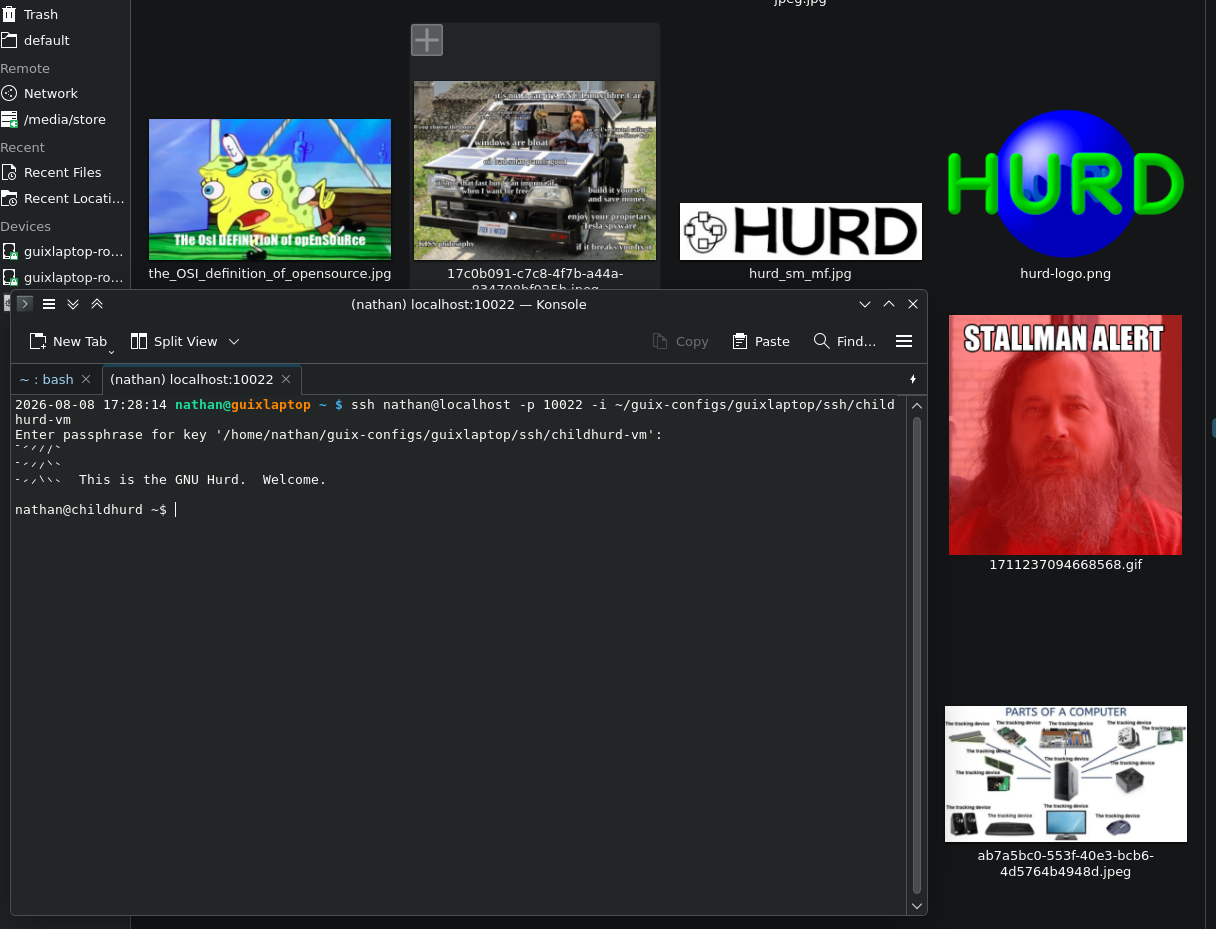Click the Recent Files icon
The width and height of the screenshot is (1216, 929).
tap(9, 172)
